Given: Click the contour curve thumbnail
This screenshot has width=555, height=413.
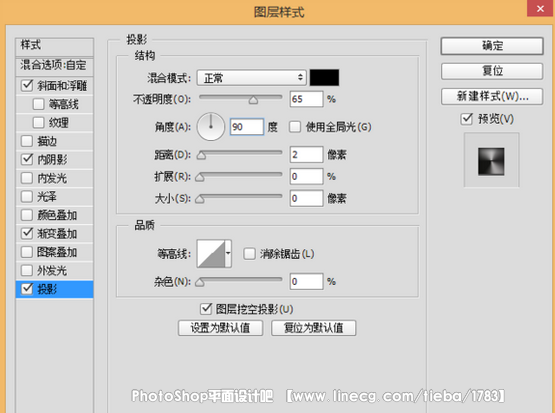Looking at the screenshot, I should [x=211, y=253].
